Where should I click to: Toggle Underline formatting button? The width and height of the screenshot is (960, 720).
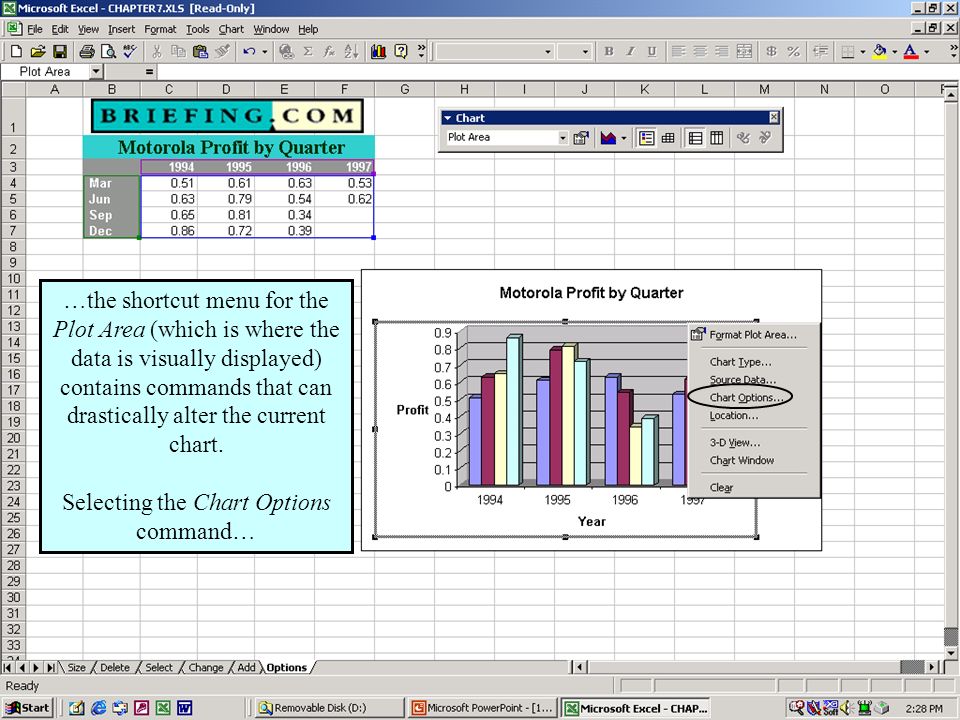pos(652,51)
